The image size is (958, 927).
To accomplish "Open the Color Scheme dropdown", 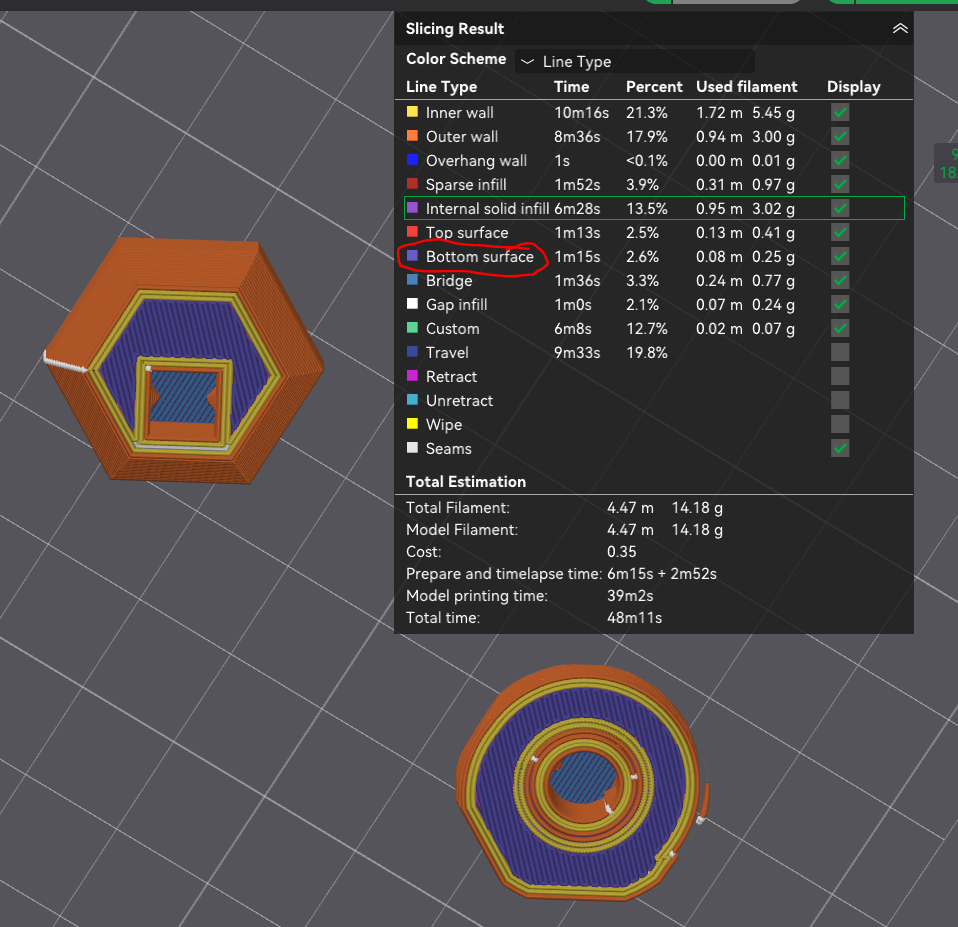I will [635, 62].
